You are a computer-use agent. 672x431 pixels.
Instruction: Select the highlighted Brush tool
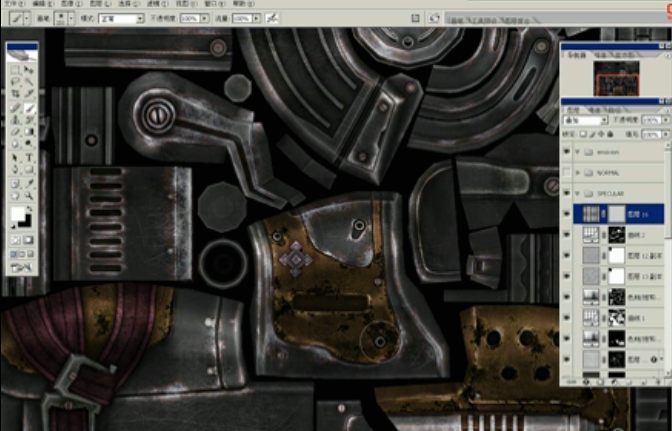point(29,108)
